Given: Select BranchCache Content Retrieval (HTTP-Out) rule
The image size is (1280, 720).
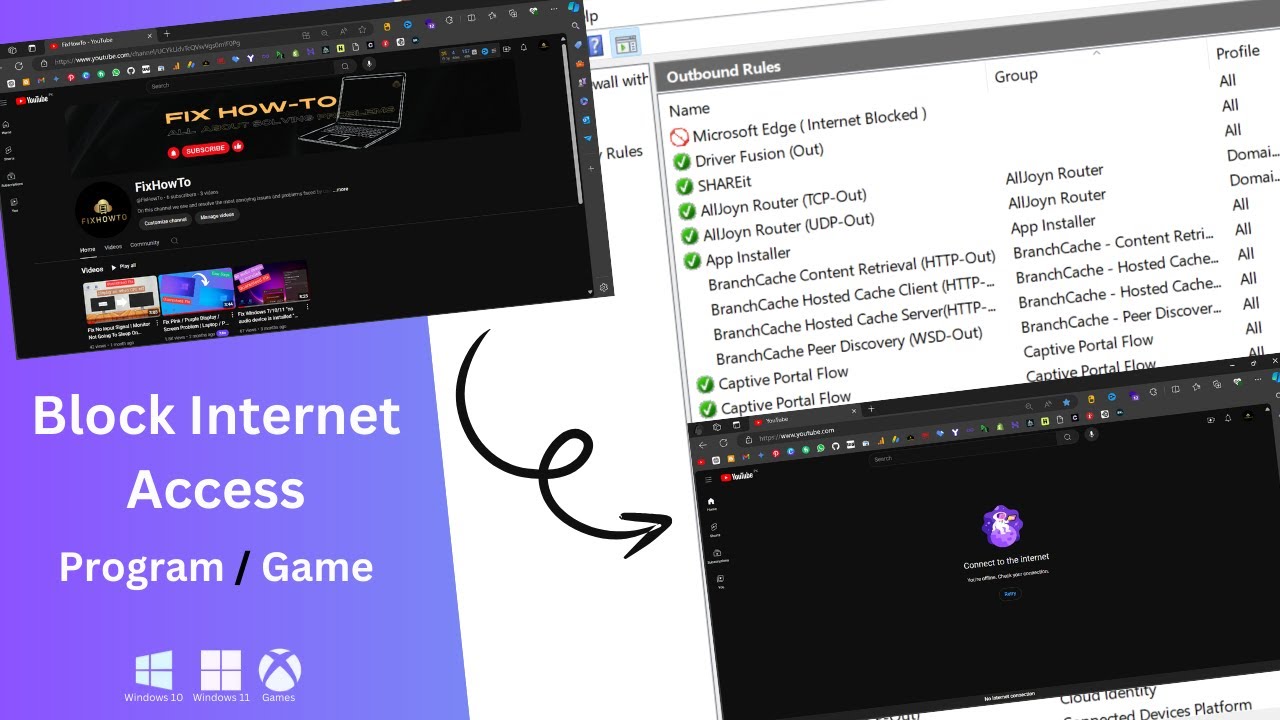Looking at the screenshot, I should pyautogui.click(x=852, y=271).
